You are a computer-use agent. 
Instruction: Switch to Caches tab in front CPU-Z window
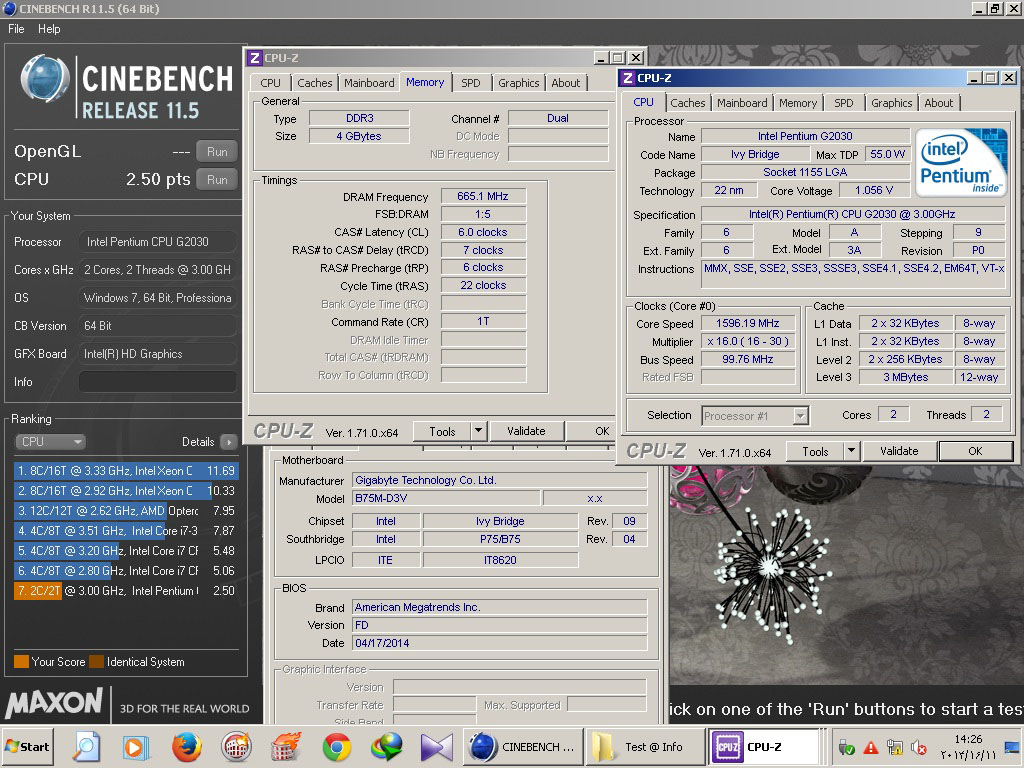point(687,103)
